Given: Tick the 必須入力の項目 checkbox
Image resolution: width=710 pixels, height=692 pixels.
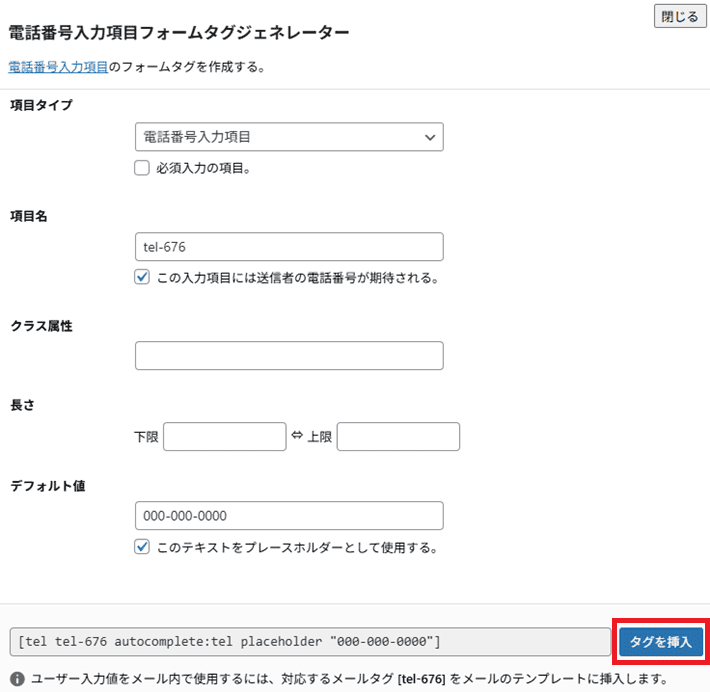Looking at the screenshot, I should [142, 168].
